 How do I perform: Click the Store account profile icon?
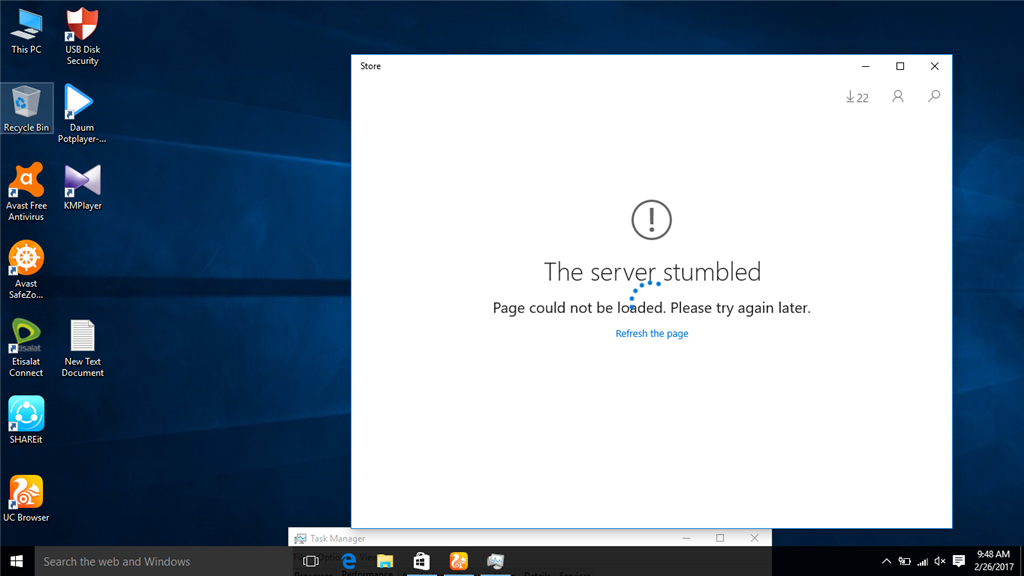[898, 97]
